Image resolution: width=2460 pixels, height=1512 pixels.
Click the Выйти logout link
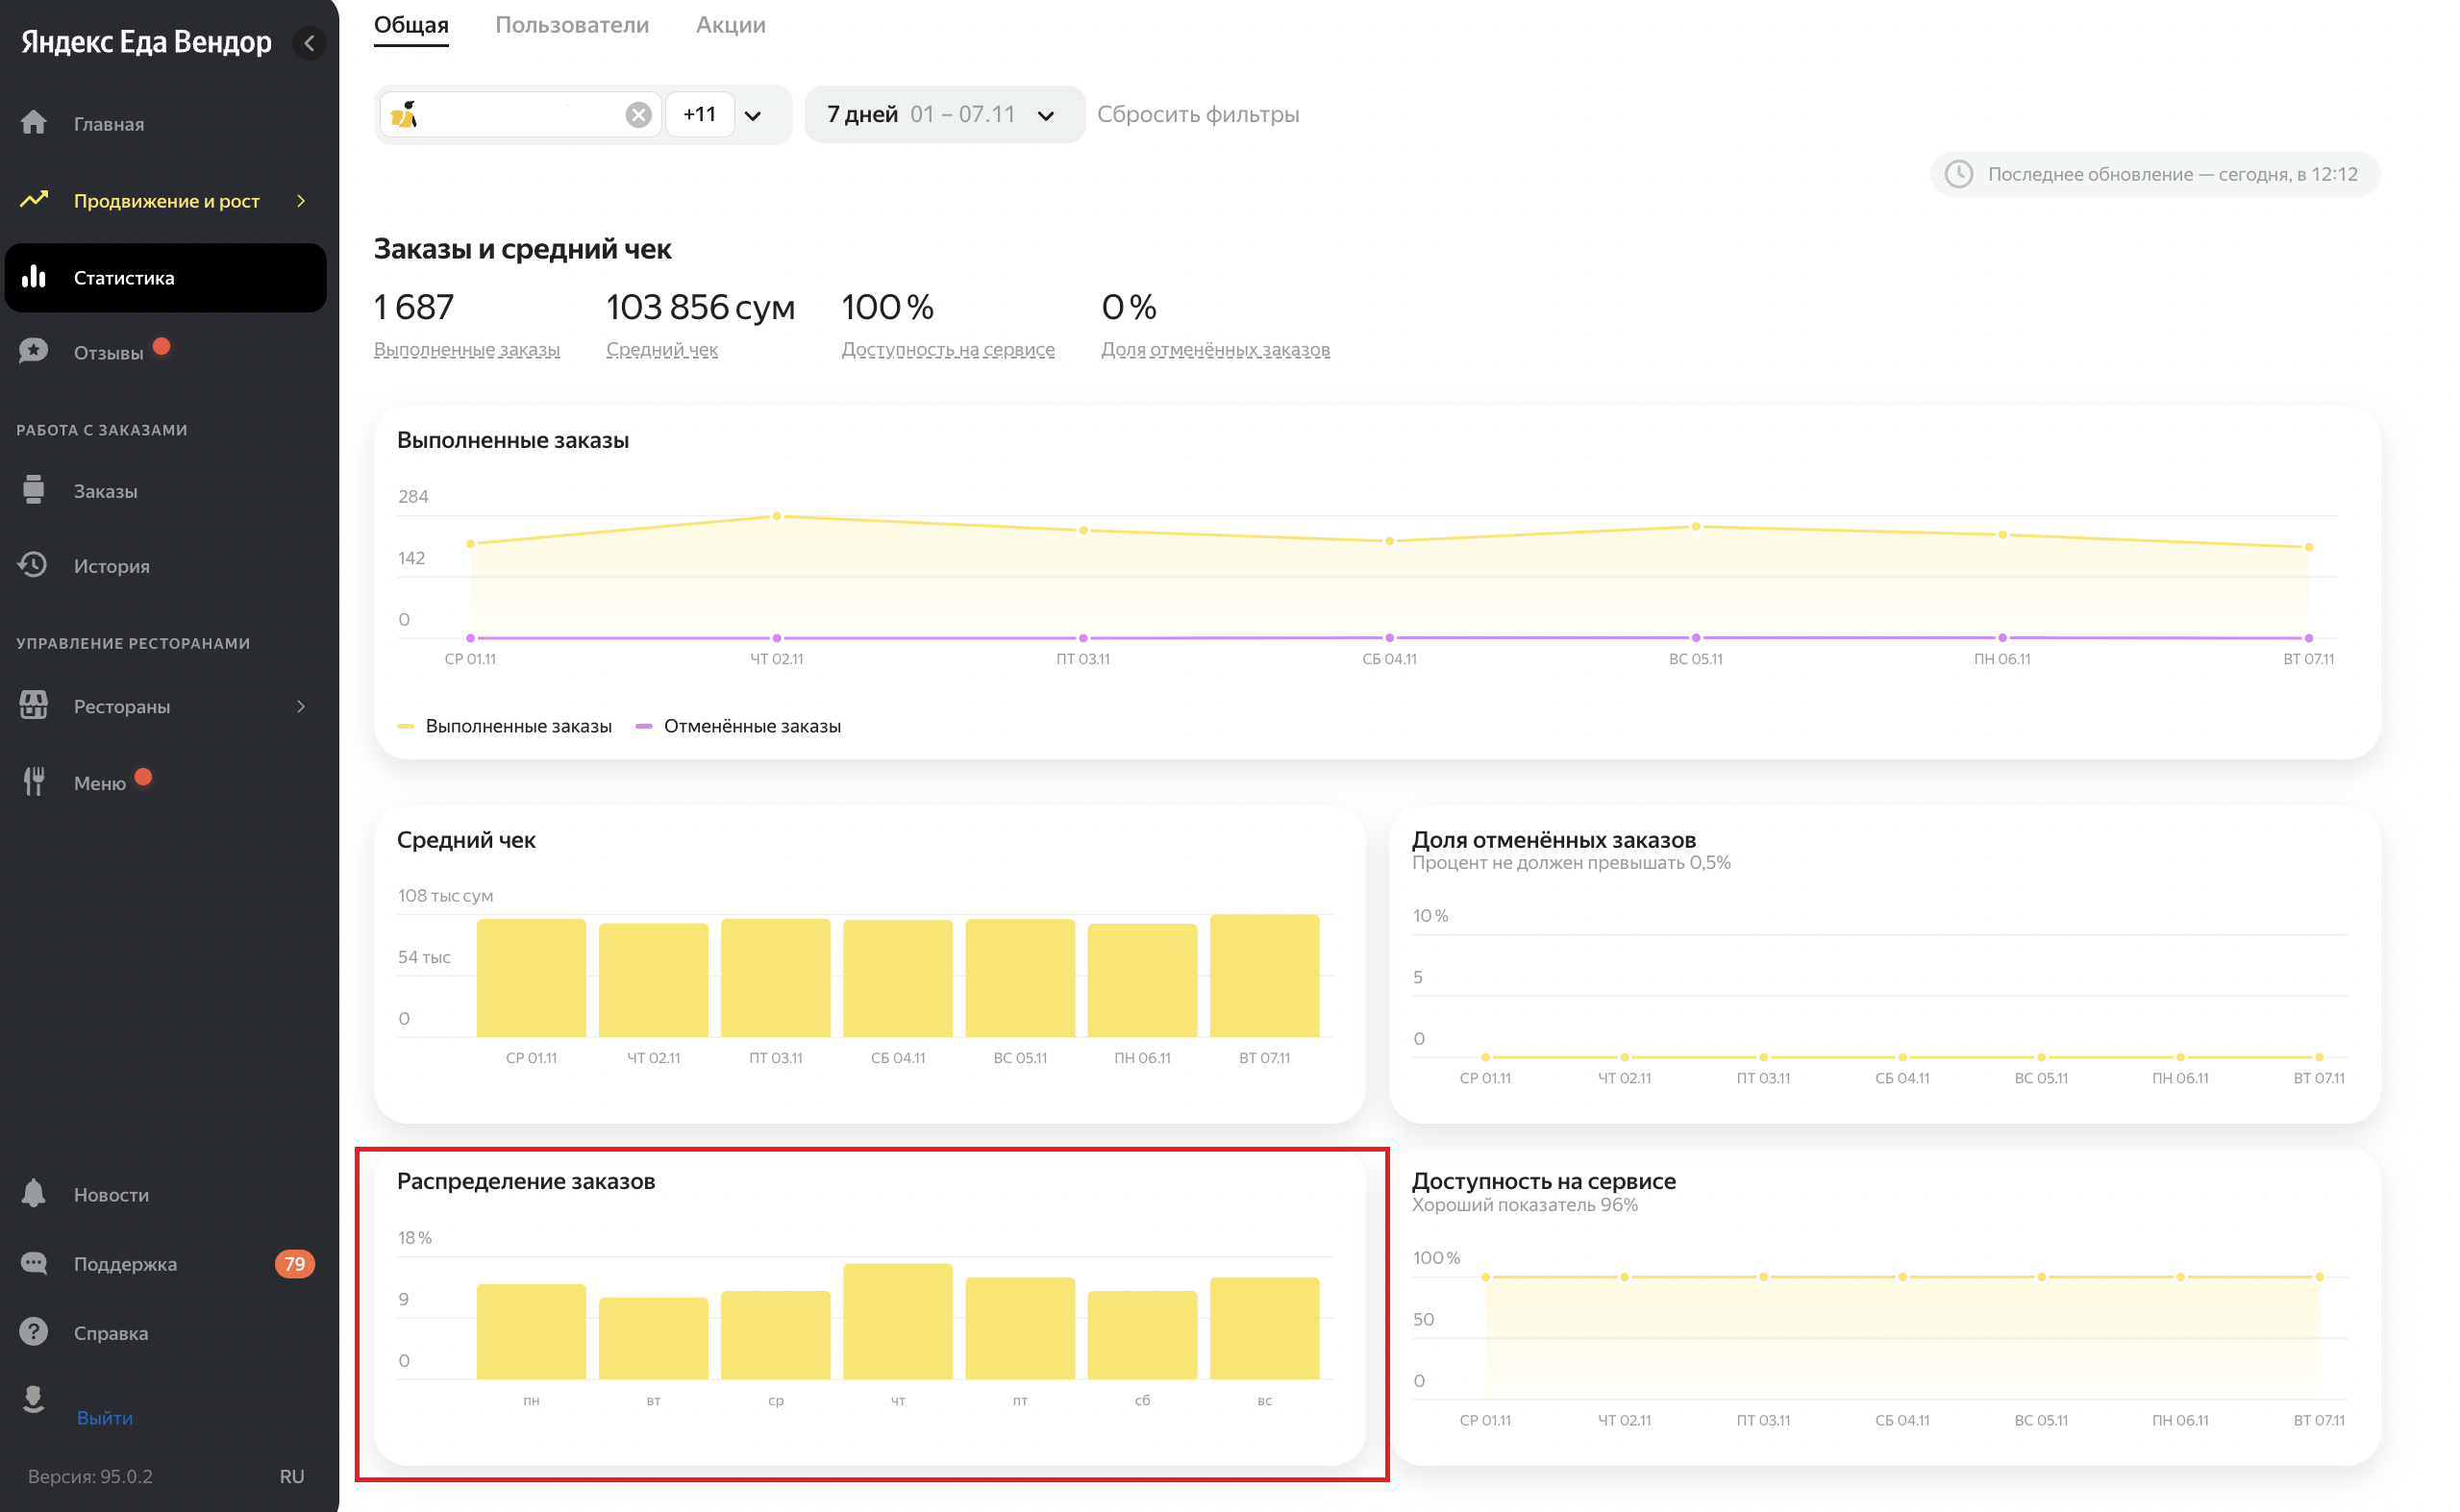tap(104, 1417)
